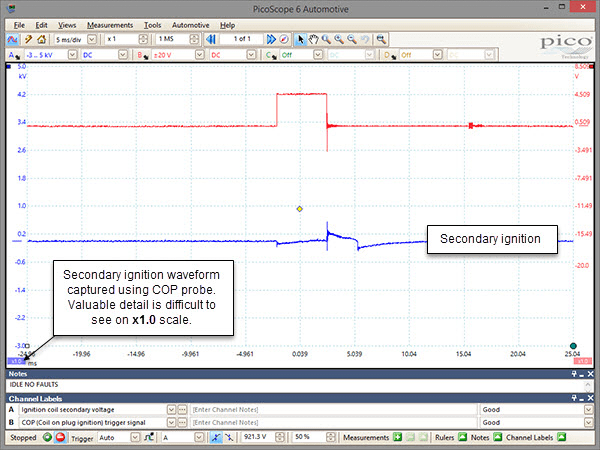Click the IDLE NO FAULTS notes text
Viewport: 600px width, 450px height.
[x=34, y=385]
